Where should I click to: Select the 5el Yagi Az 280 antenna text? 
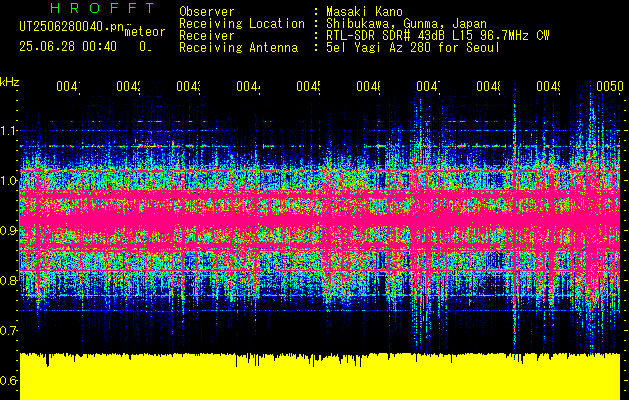(413, 48)
